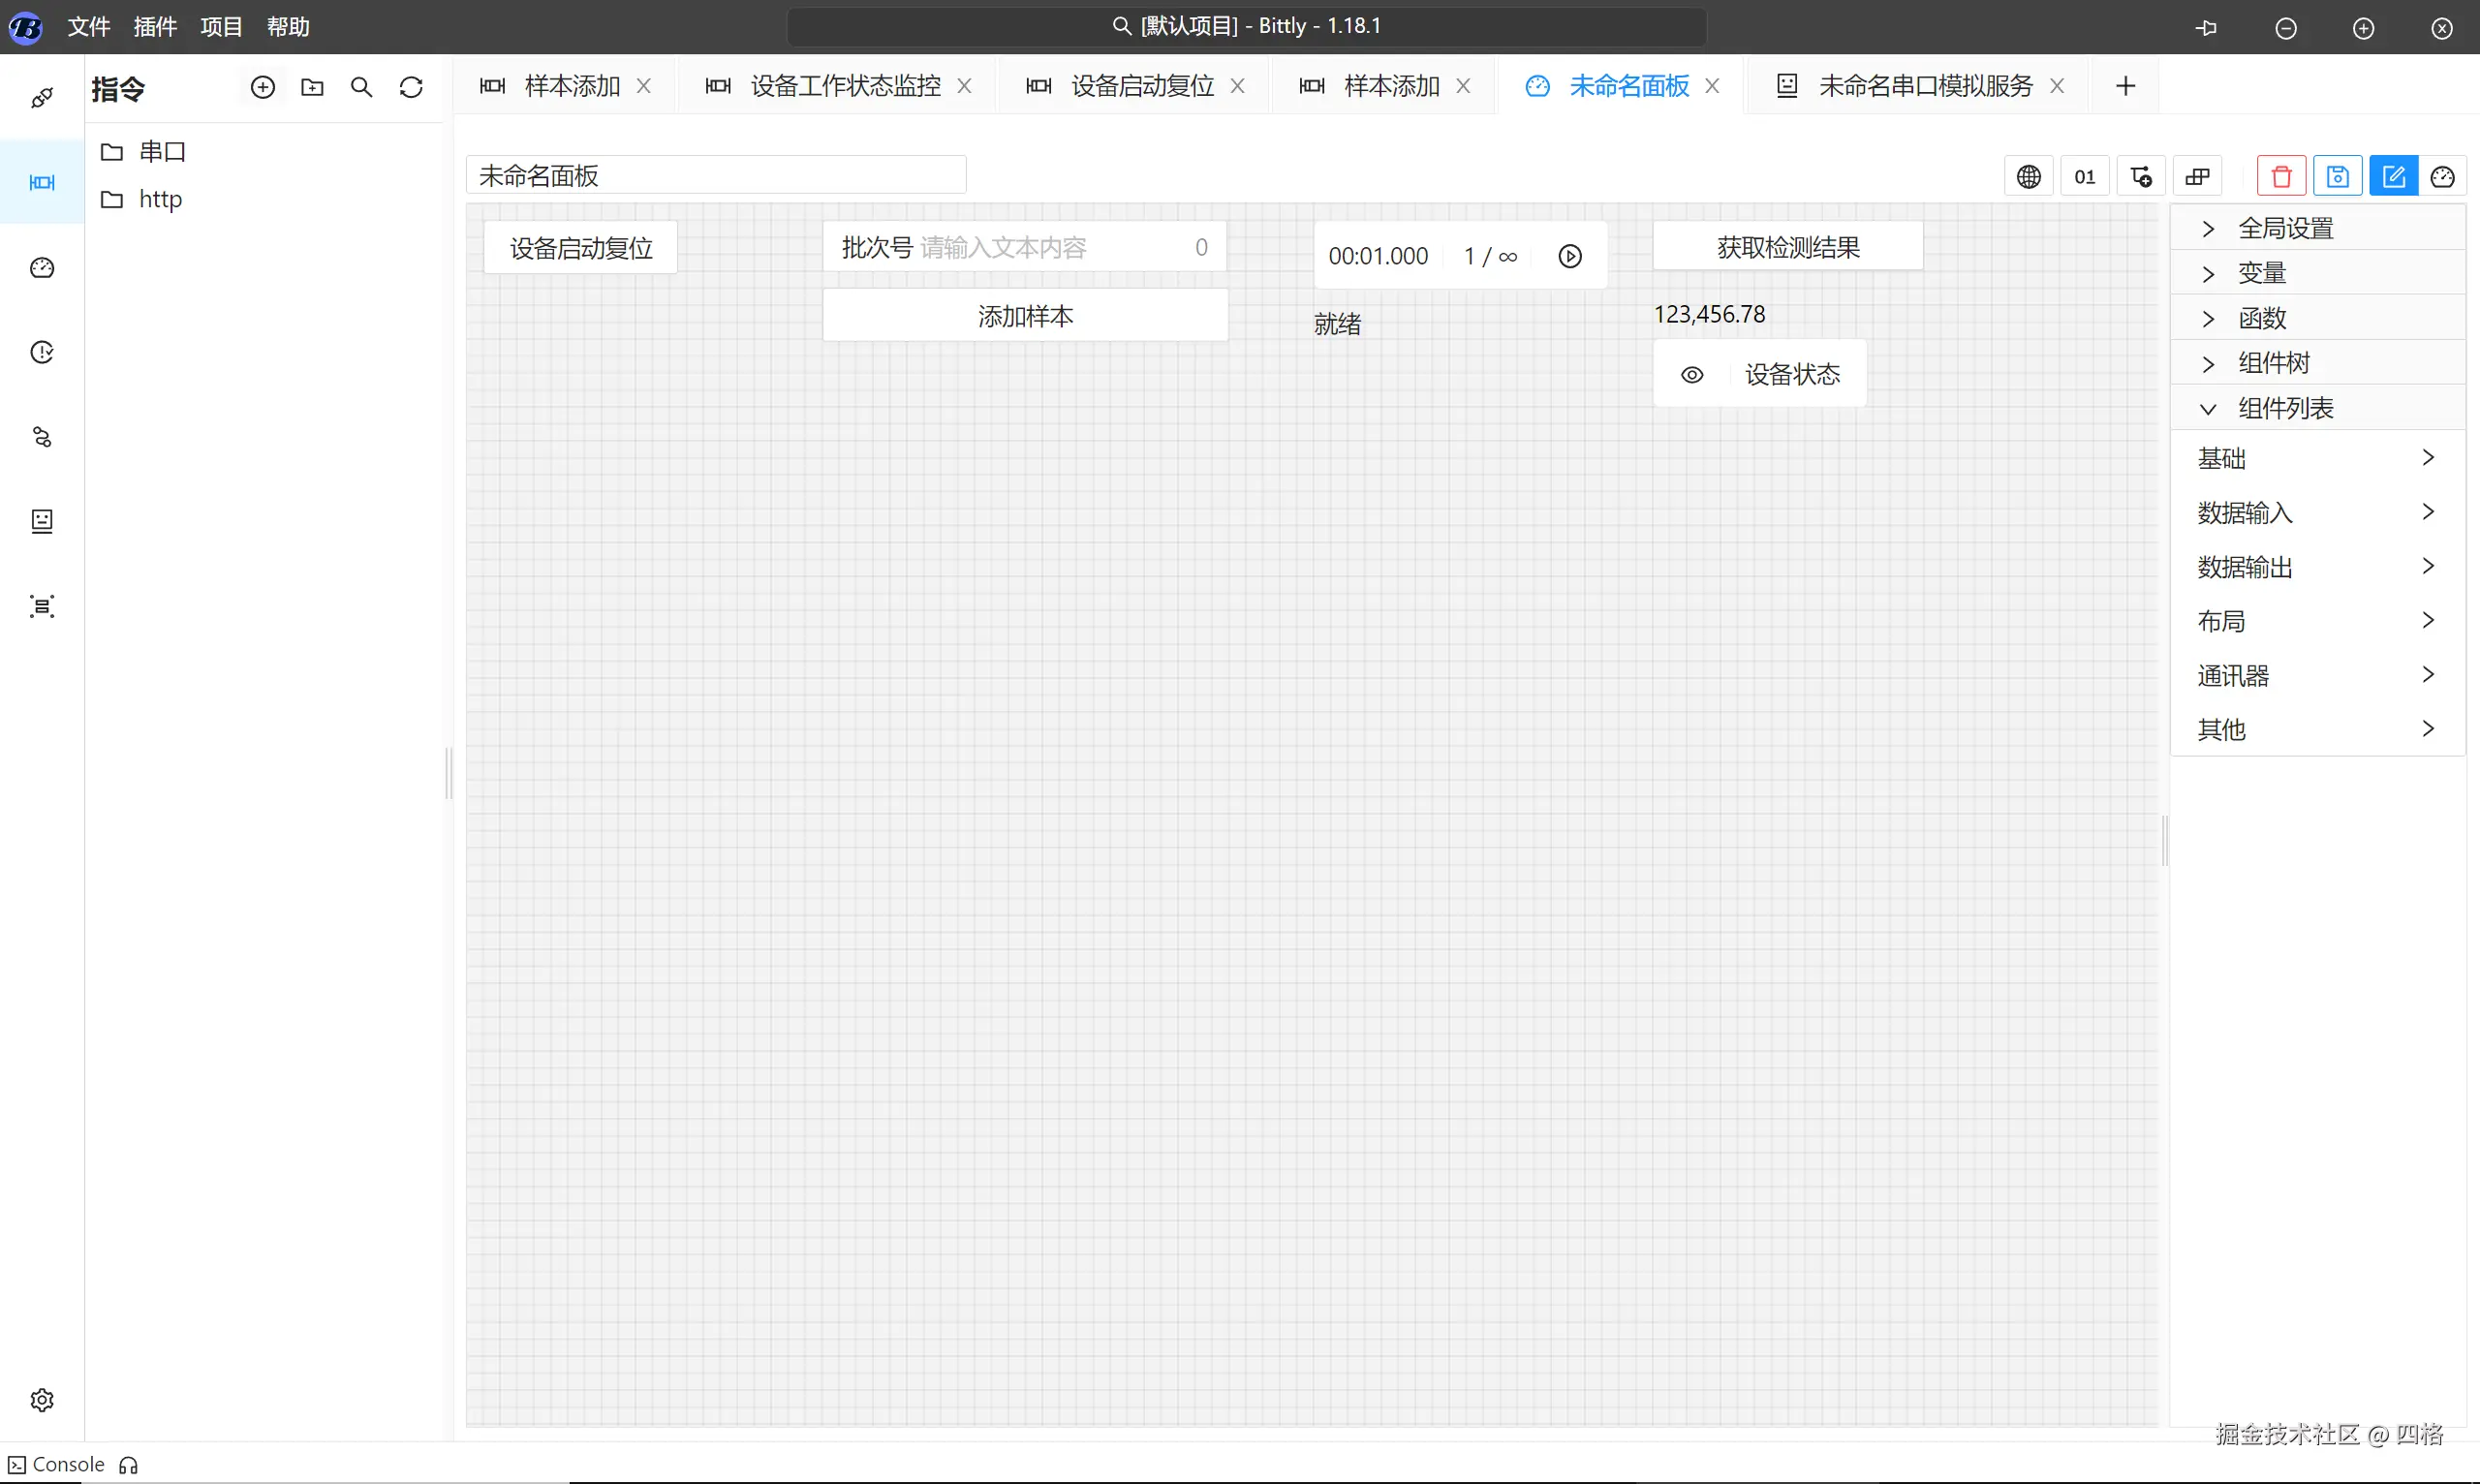Click the pin window icon in title bar
The image size is (2480, 1484).
(2206, 28)
